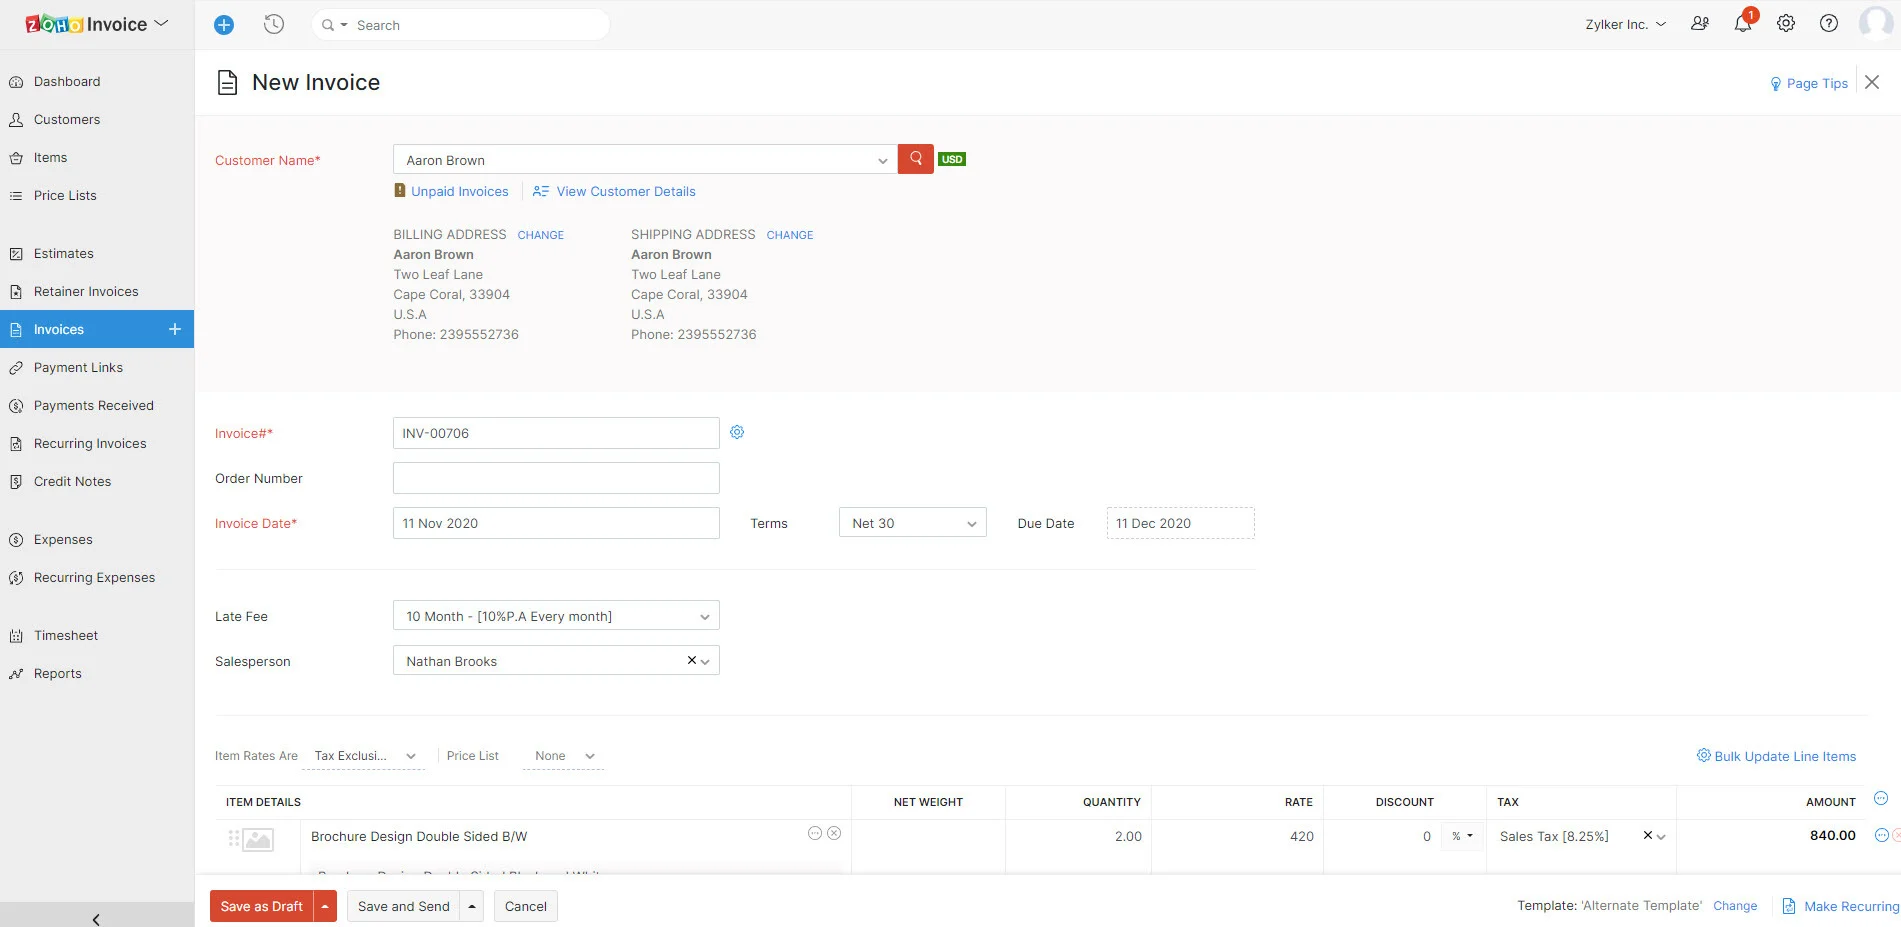1901x927 pixels.
Task: Click drag handle of Brochure Design row
Action: pos(234,839)
